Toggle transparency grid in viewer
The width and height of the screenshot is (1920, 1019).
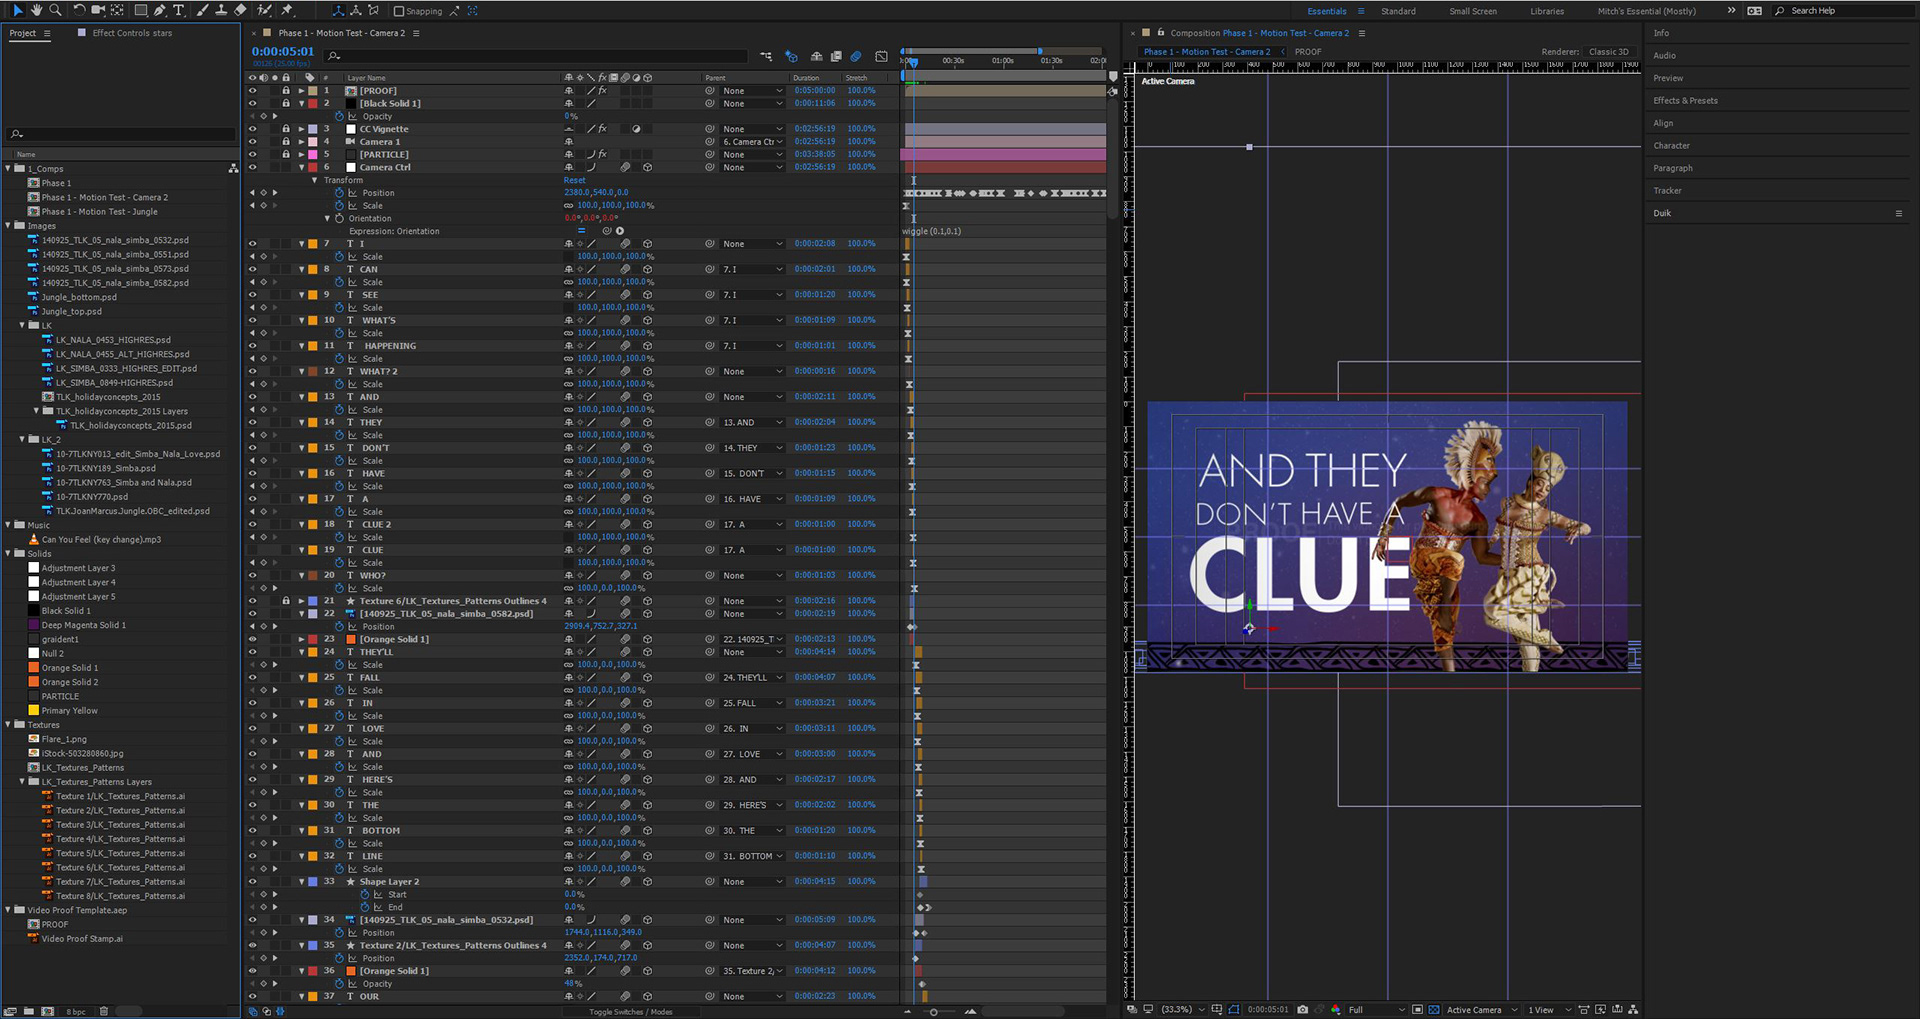point(1434,1009)
